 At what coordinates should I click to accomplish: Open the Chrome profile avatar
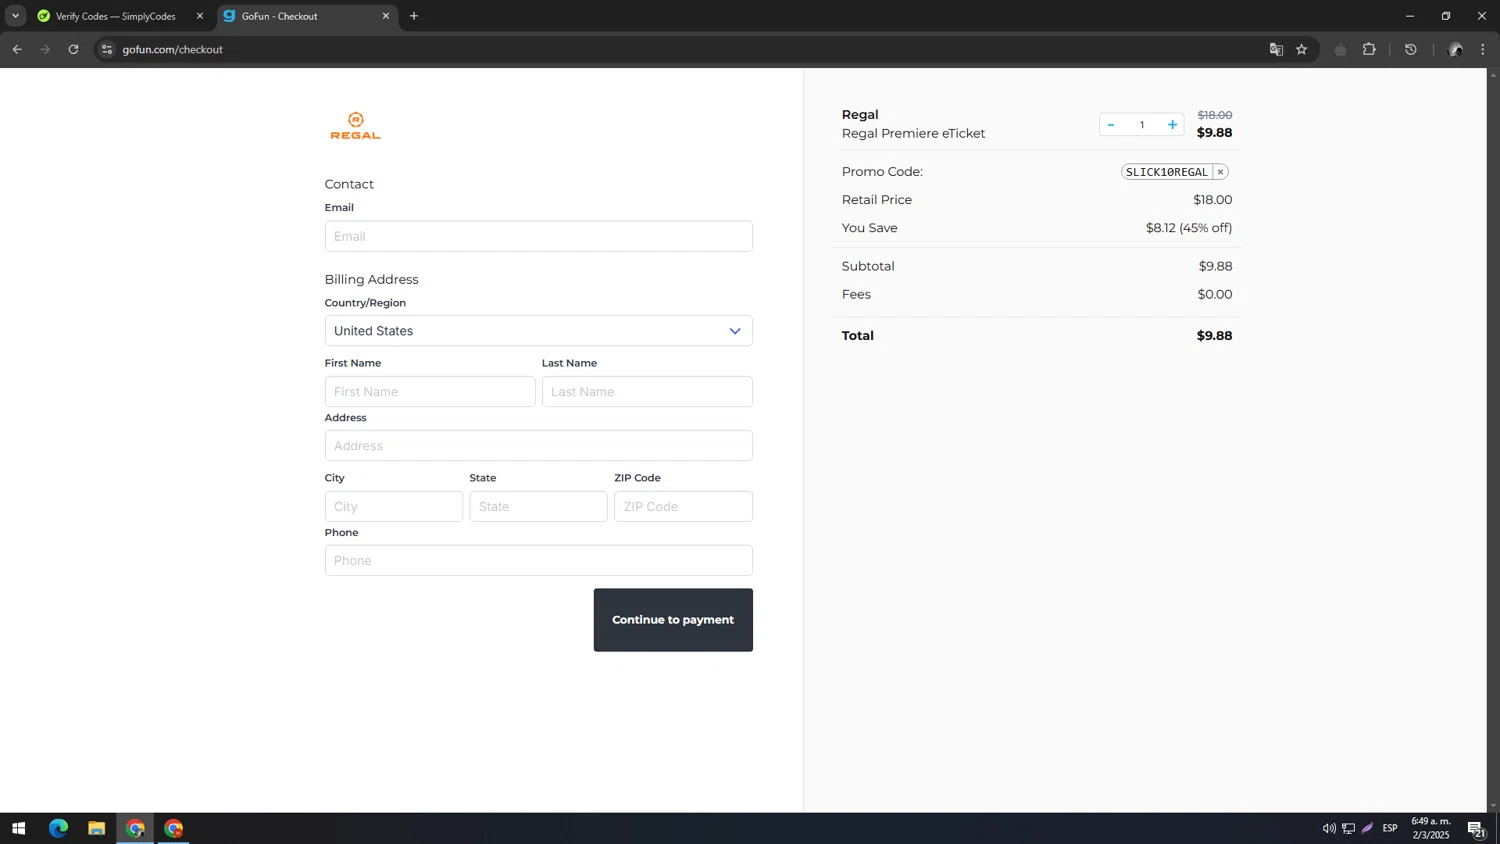[1455, 49]
